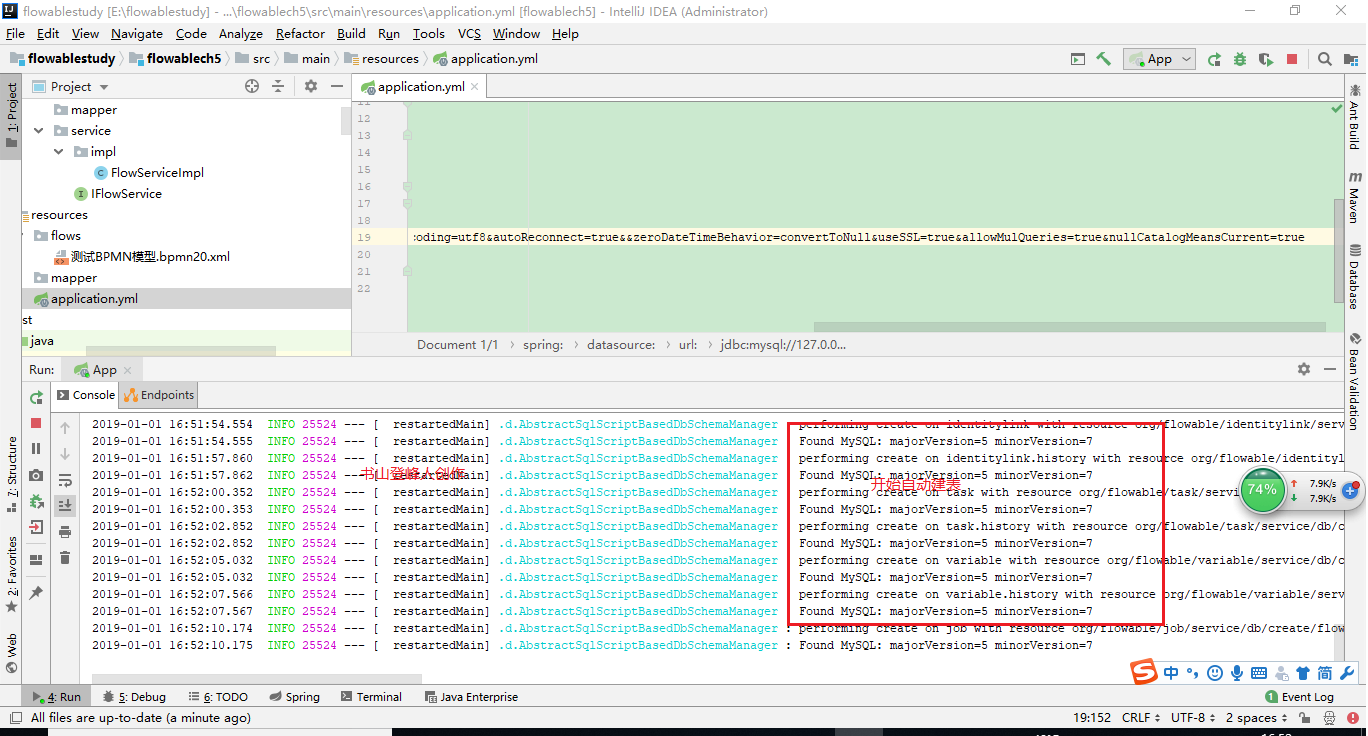Toggle the Chinese/English 中 input mode
1368x736 pixels.
click(1171, 673)
